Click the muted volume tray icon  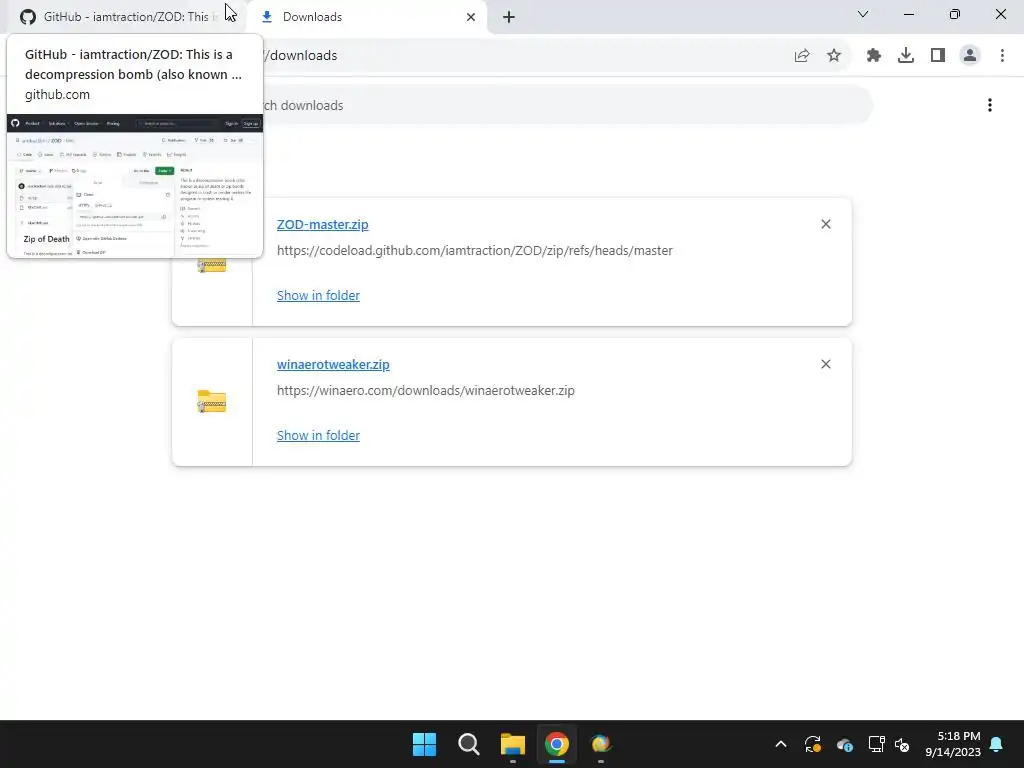(x=902, y=744)
